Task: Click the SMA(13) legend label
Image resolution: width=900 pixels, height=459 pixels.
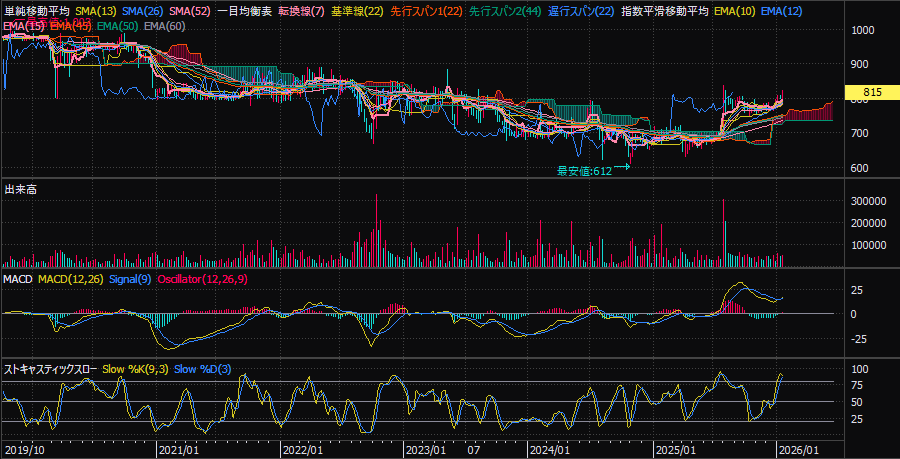Action: tap(98, 11)
